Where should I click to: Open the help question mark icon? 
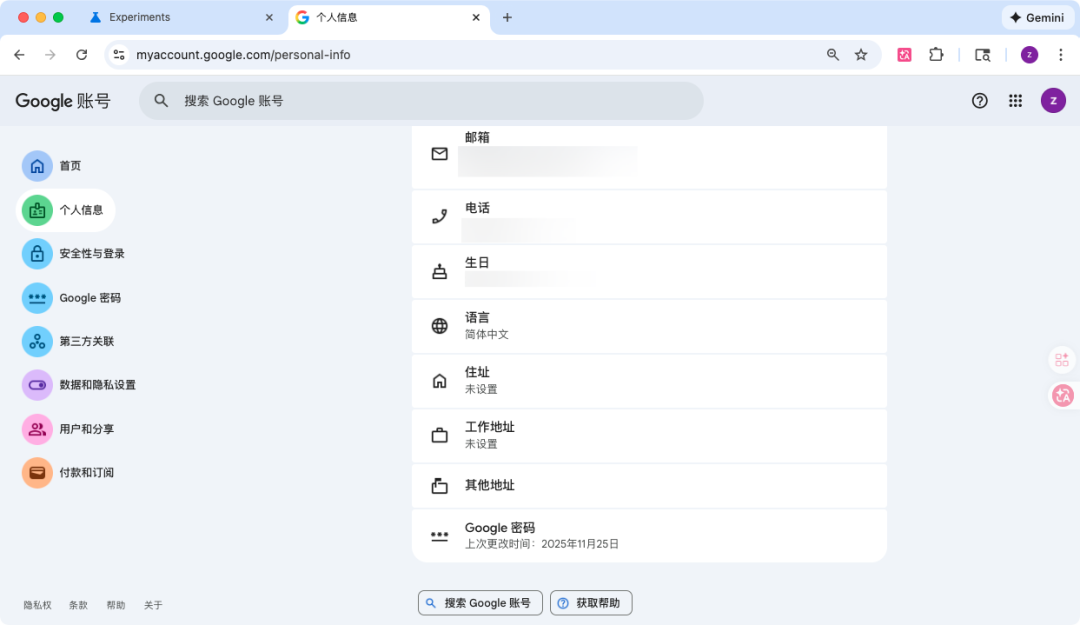pyautogui.click(x=979, y=101)
